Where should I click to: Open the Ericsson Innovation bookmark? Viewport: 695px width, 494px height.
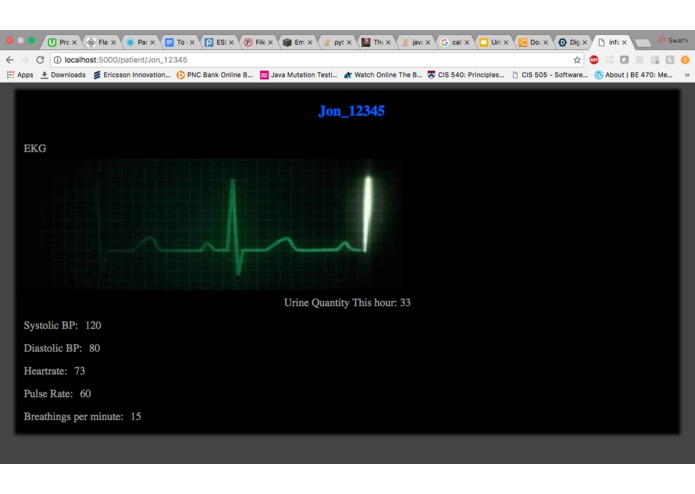coord(132,75)
